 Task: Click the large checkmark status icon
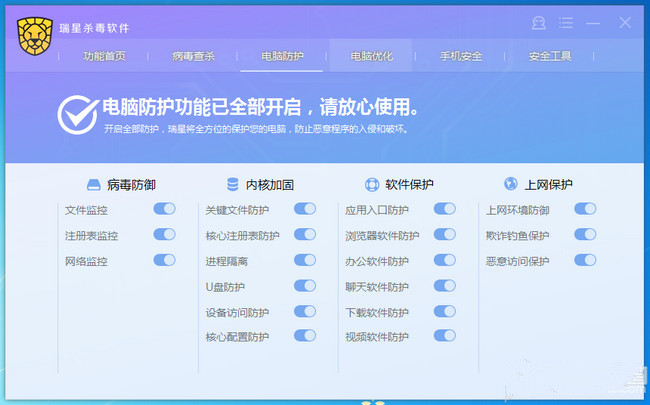tap(77, 116)
